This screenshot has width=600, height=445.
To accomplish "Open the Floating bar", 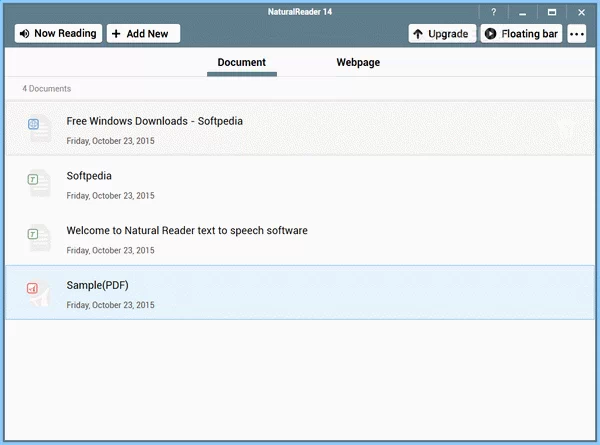I will (520, 34).
